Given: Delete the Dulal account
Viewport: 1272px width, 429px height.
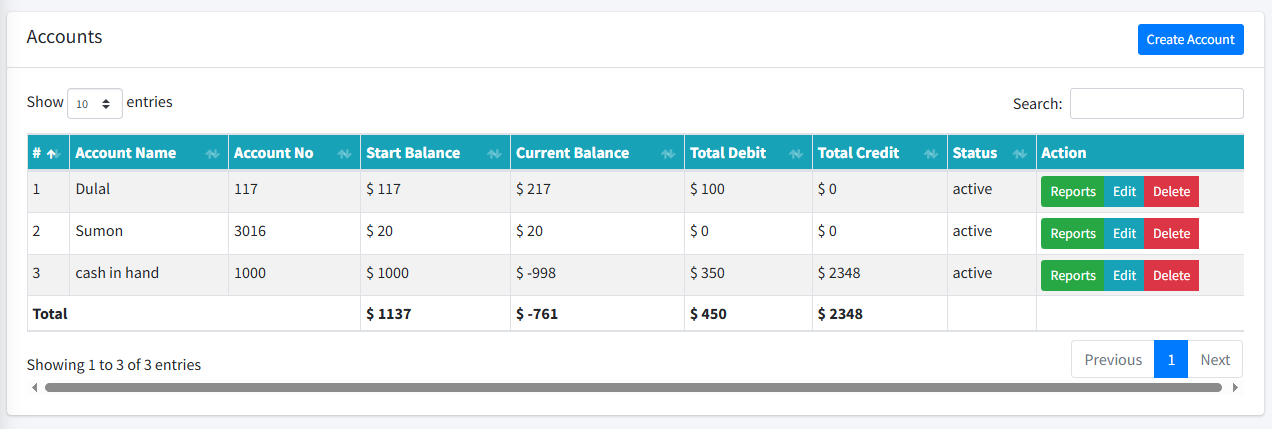Looking at the screenshot, I should click(x=1171, y=192).
